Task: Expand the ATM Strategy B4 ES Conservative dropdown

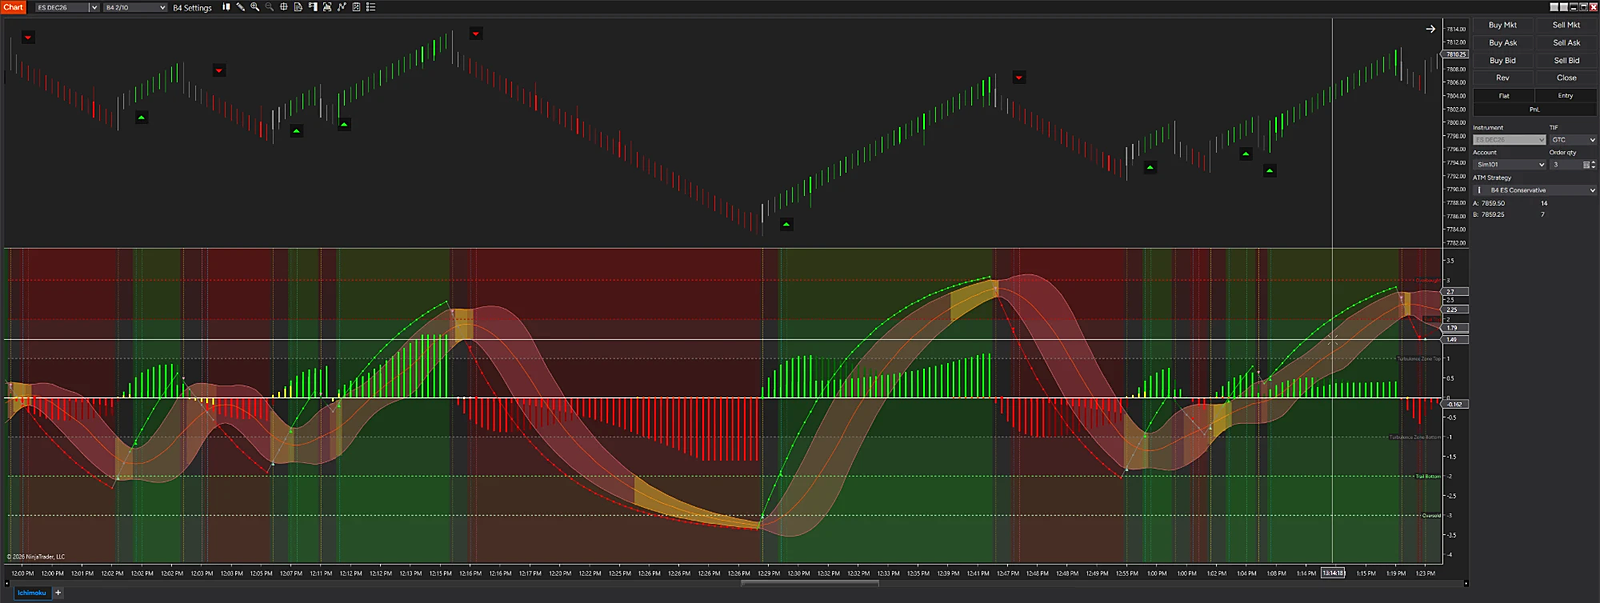Action: coord(1534,190)
